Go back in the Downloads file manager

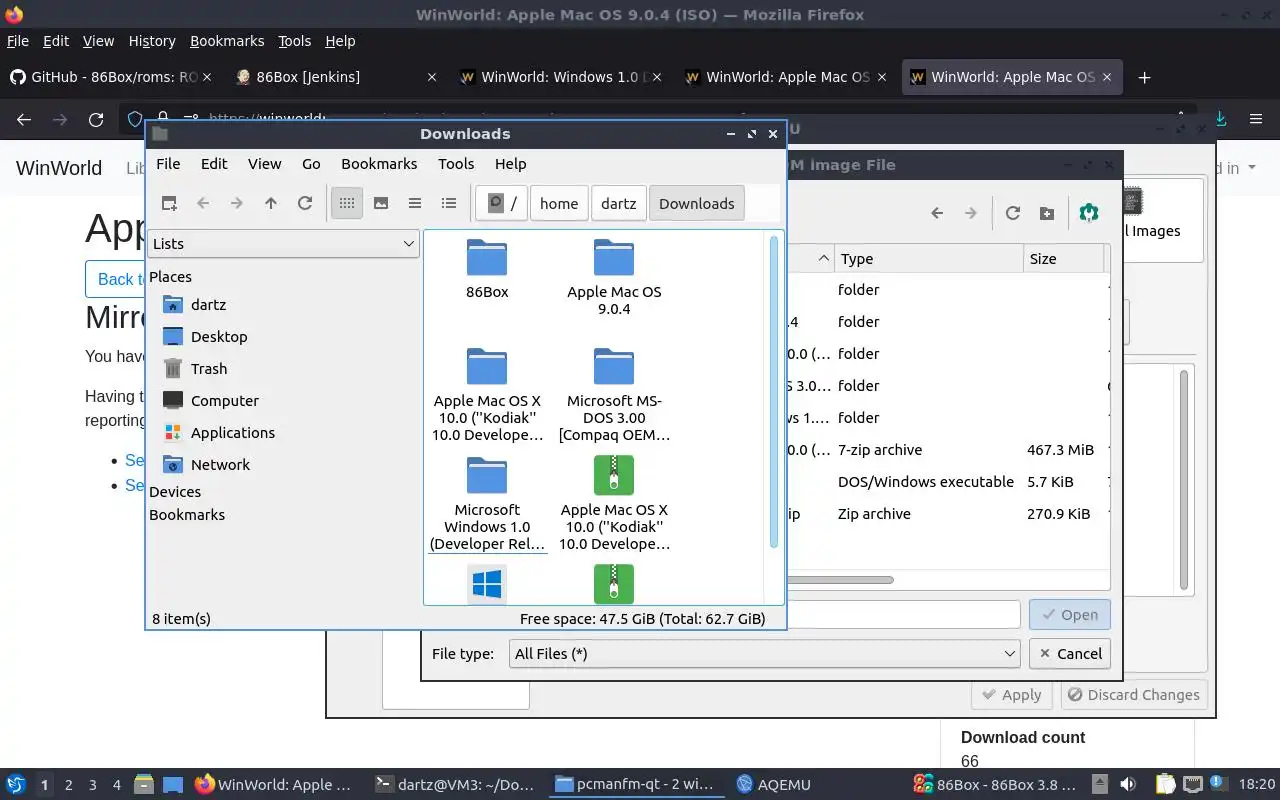click(203, 203)
